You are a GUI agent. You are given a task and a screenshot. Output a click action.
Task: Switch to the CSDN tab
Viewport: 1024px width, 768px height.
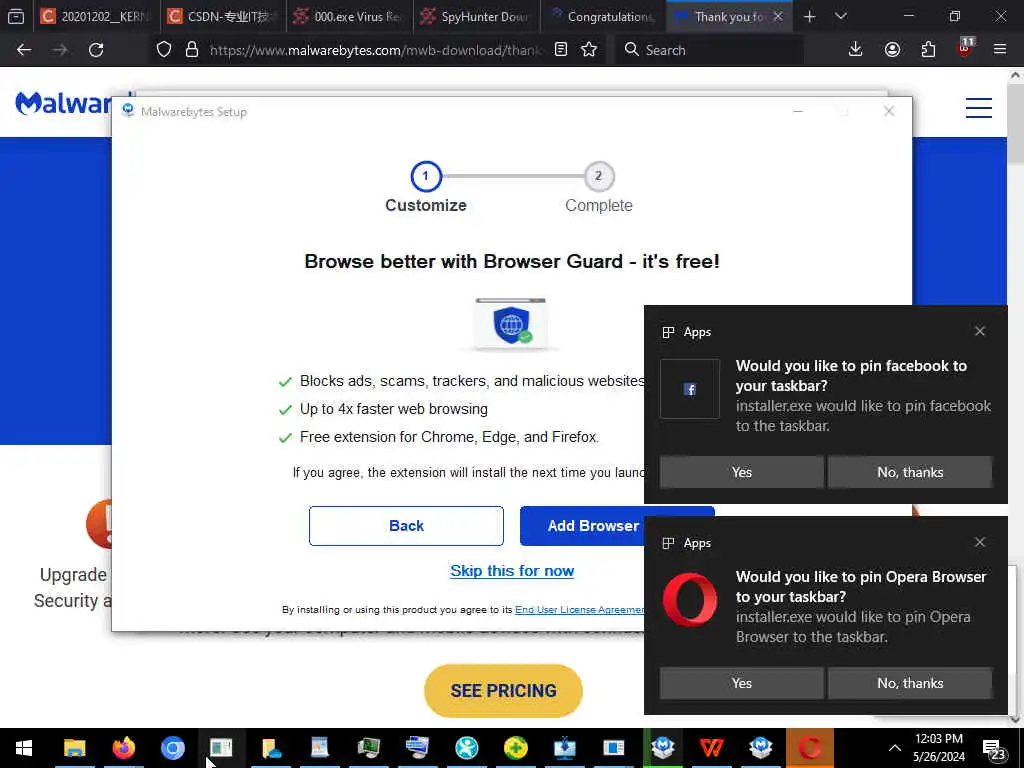(223, 16)
